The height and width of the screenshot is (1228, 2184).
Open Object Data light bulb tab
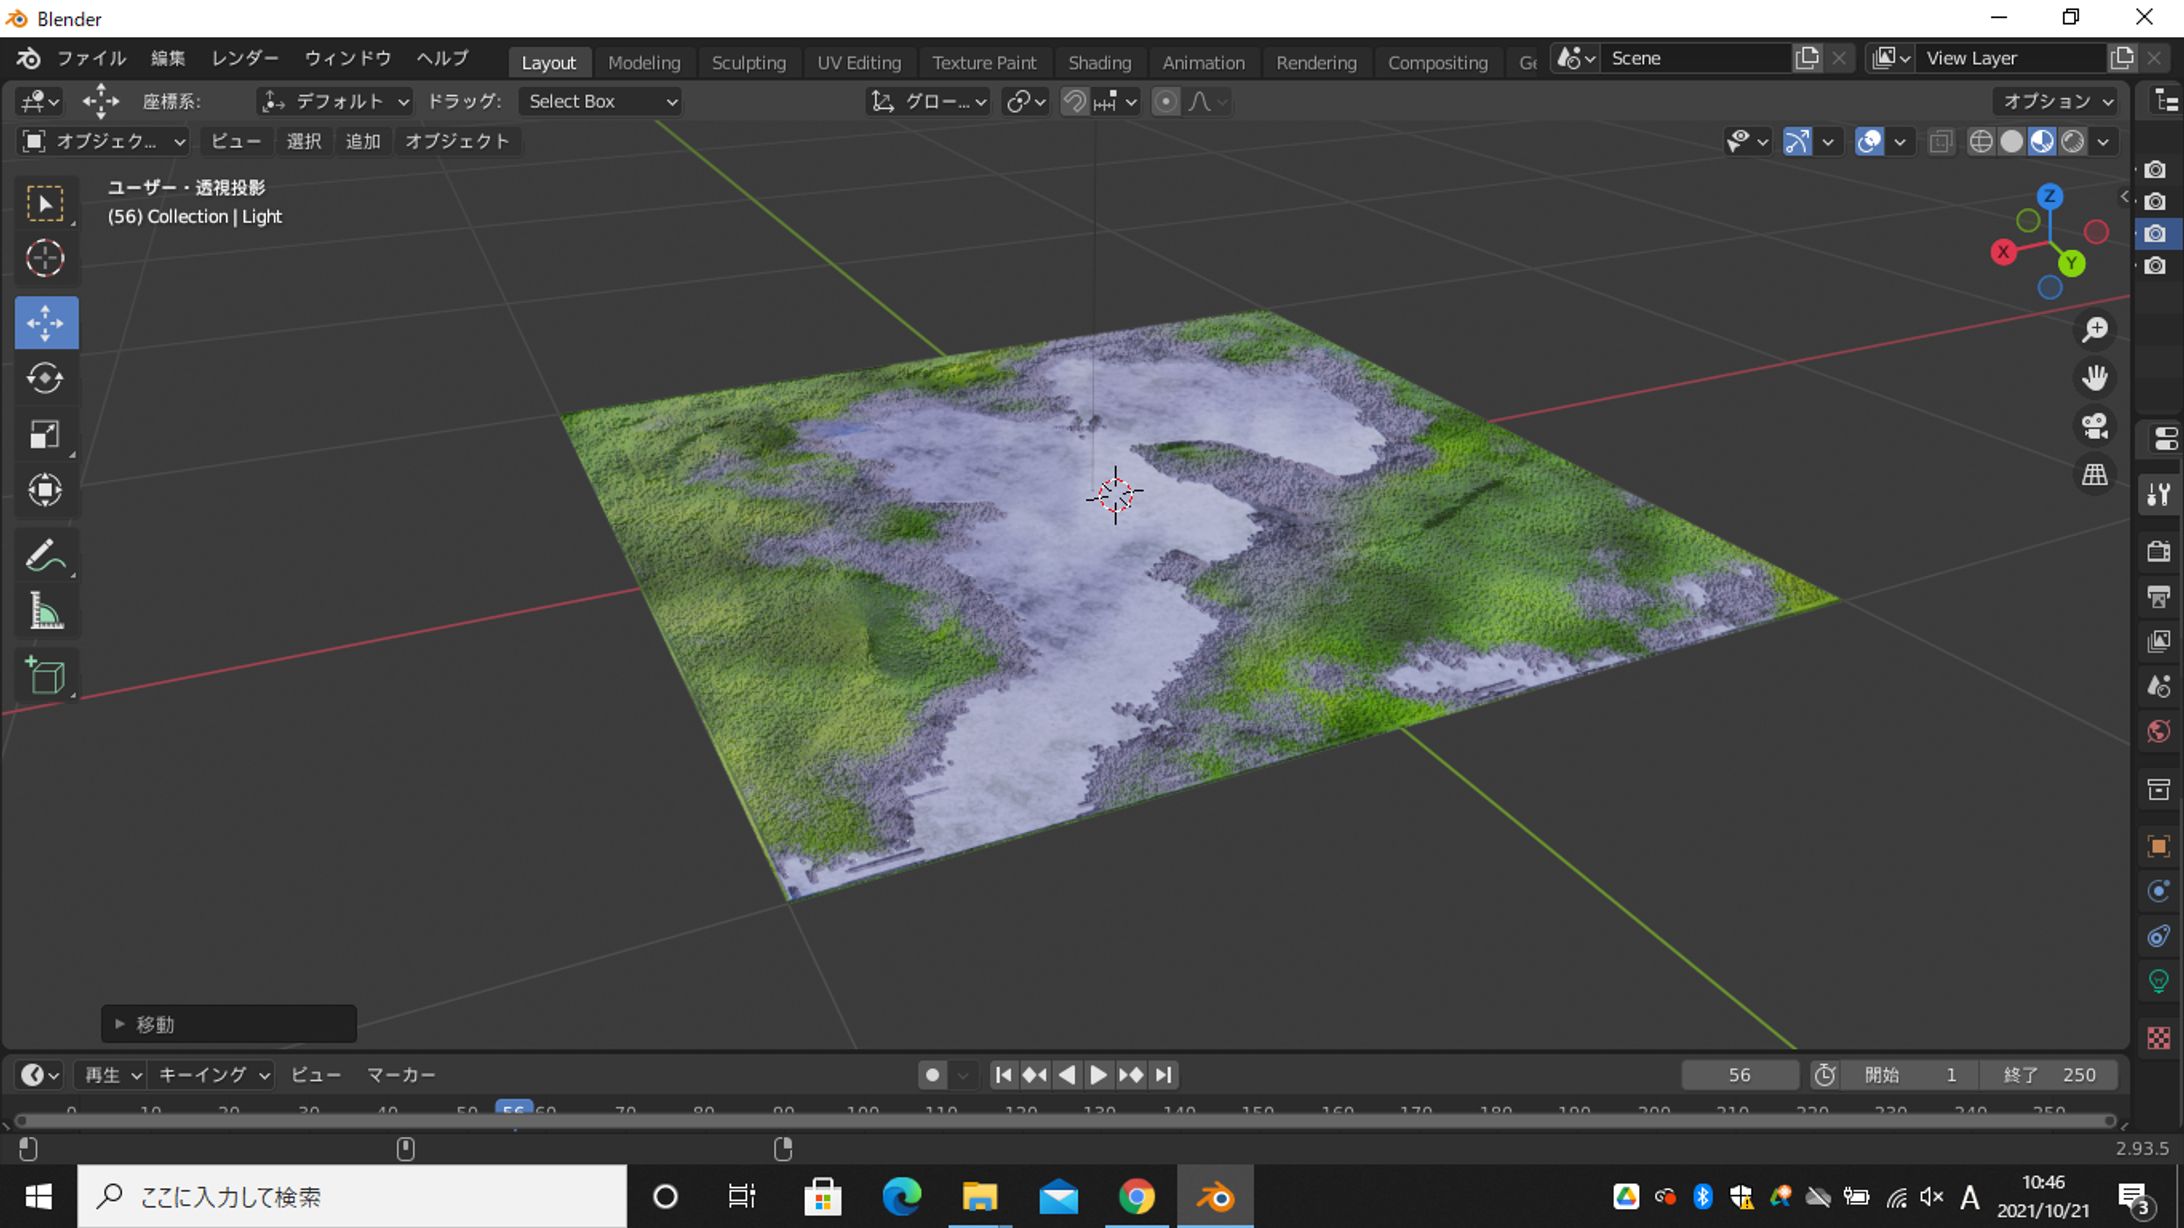[x=2159, y=982]
